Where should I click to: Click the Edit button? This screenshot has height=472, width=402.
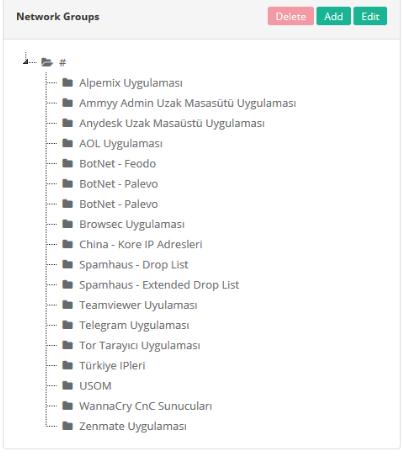(x=370, y=16)
